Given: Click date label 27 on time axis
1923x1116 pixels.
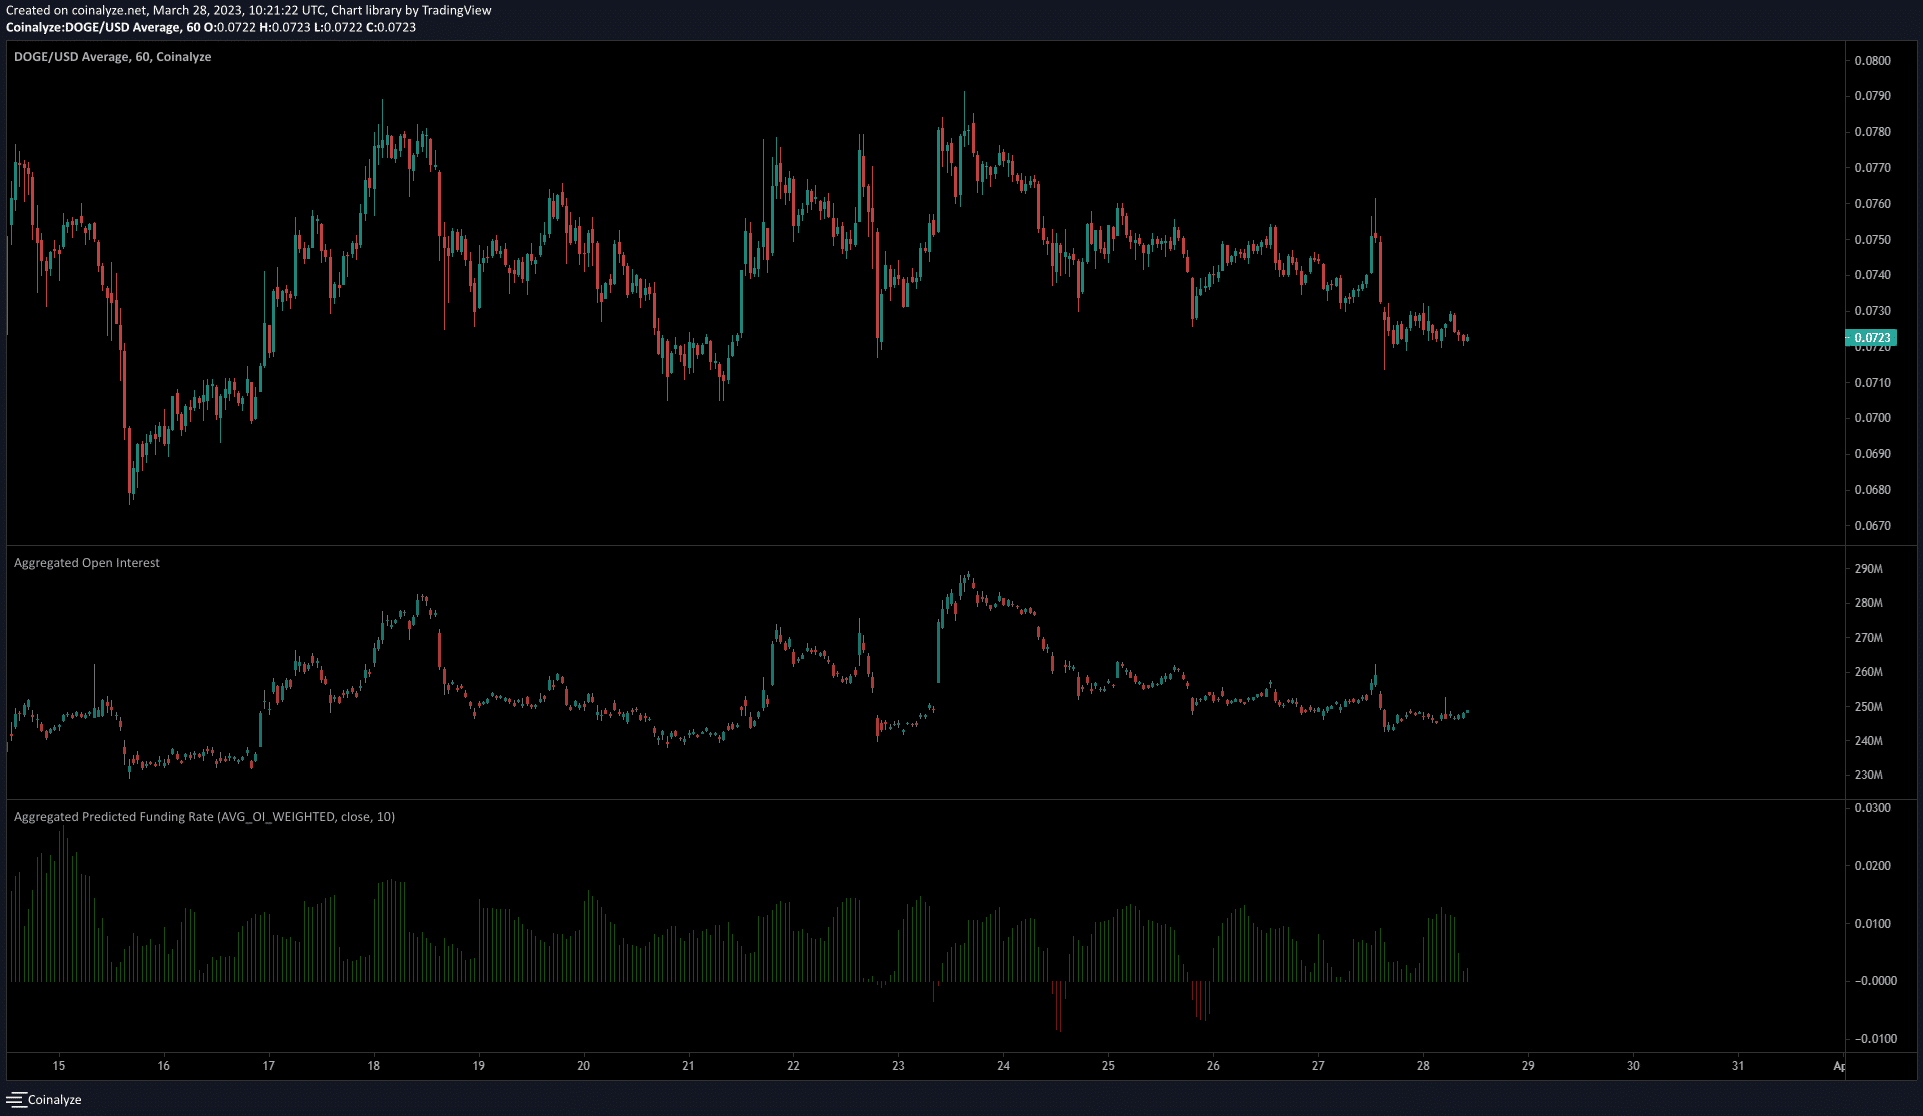Looking at the screenshot, I should pos(1318,1066).
